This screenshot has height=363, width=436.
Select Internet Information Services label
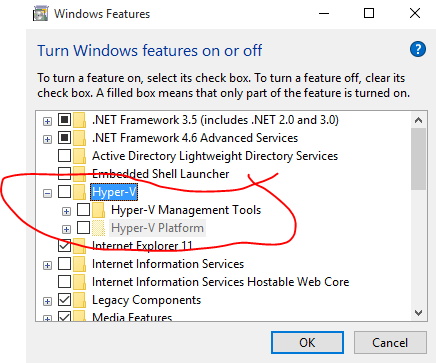(x=168, y=264)
